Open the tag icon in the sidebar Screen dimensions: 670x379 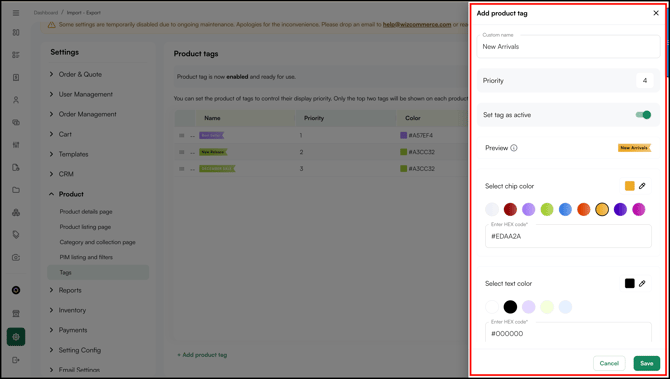(x=16, y=235)
